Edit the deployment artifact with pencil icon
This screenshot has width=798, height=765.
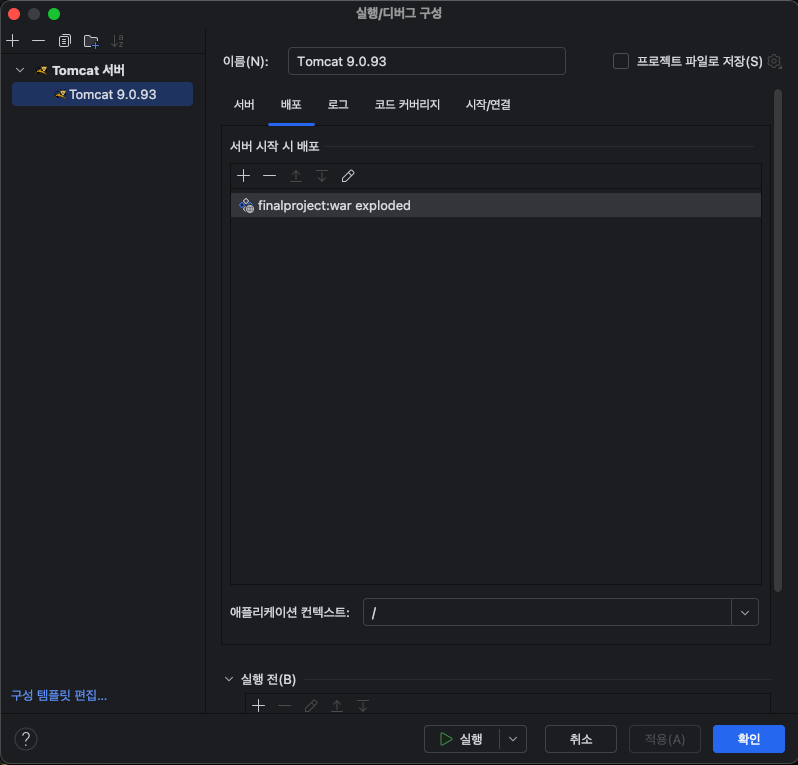point(348,176)
